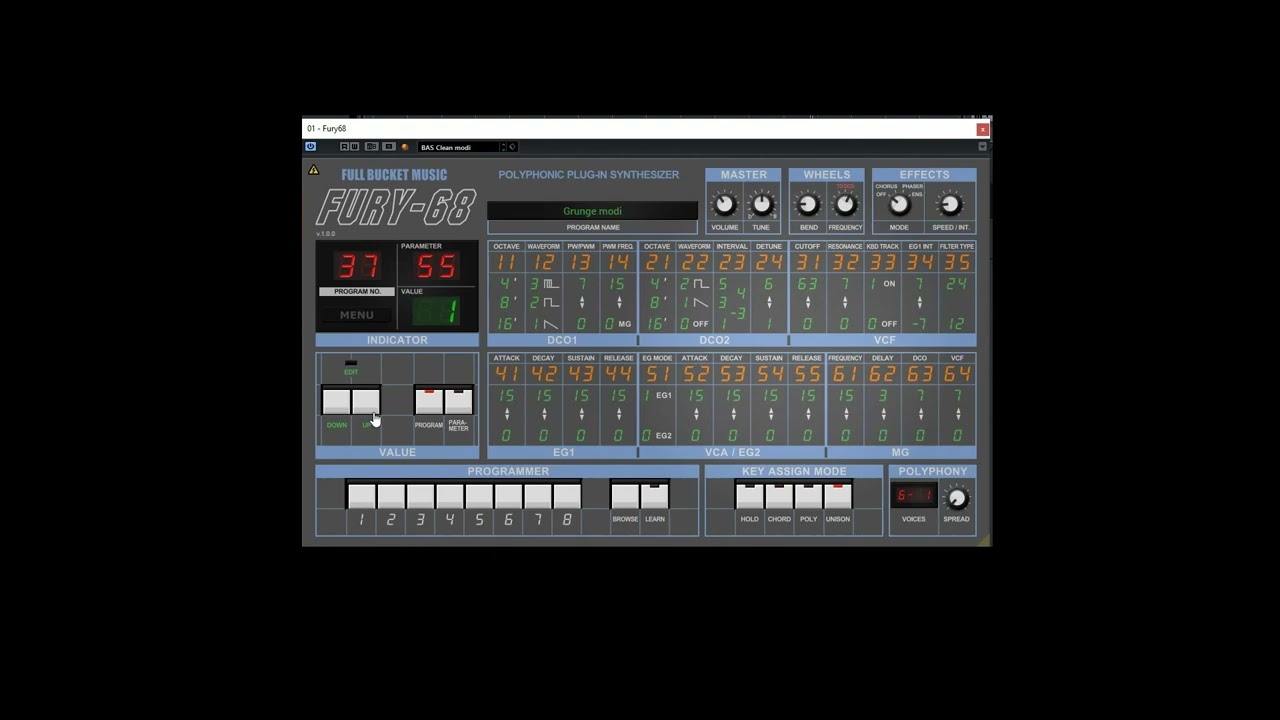The width and height of the screenshot is (1280, 720).
Task: Toggle the PARAMETER mode button
Action: (x=458, y=401)
